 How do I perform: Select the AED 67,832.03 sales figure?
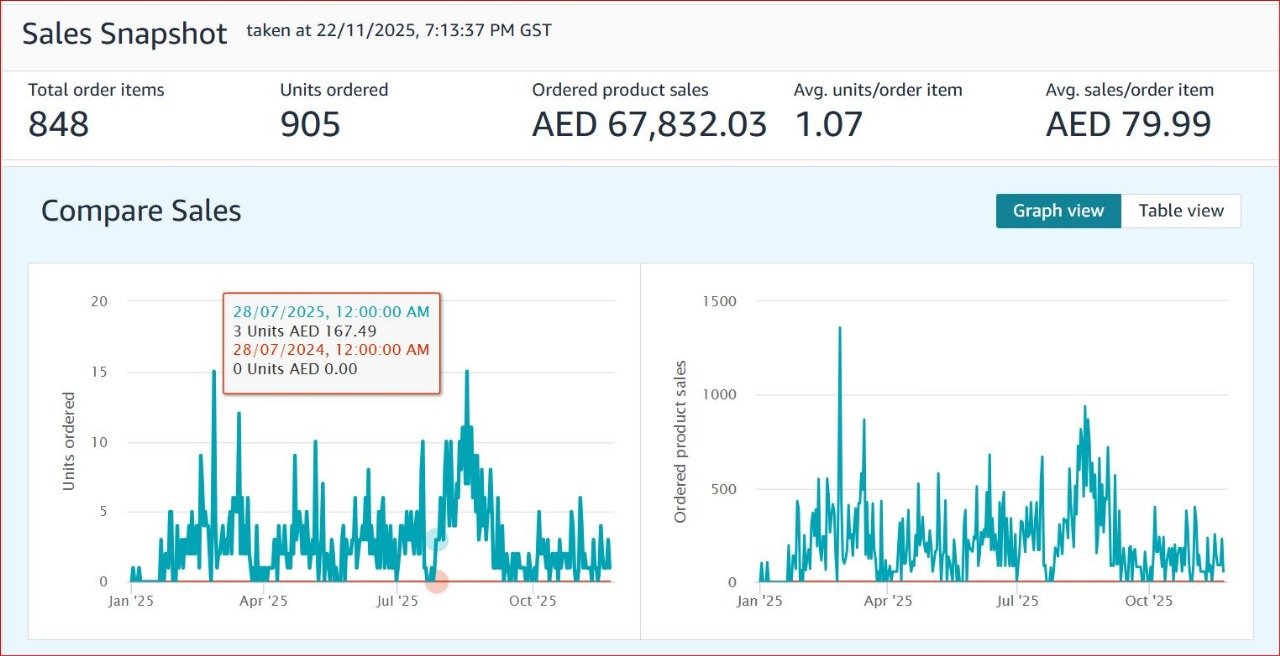tap(649, 125)
